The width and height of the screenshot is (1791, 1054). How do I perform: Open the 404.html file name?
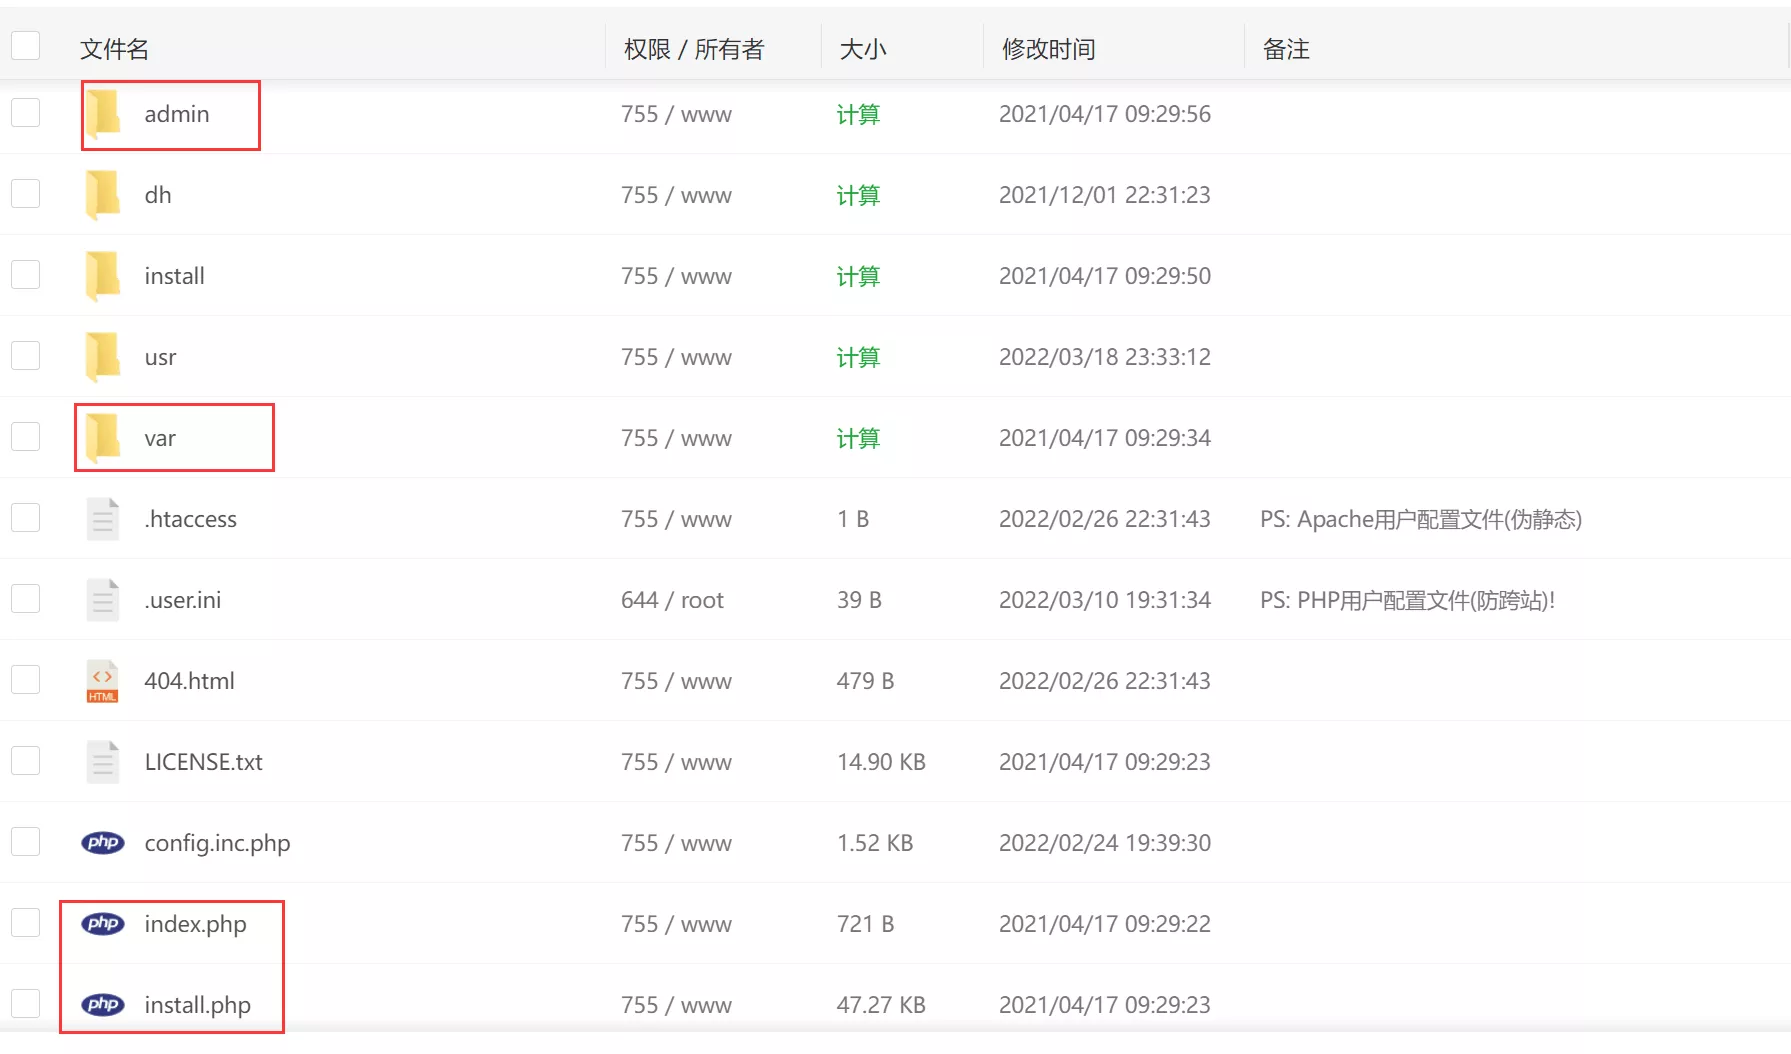click(190, 681)
